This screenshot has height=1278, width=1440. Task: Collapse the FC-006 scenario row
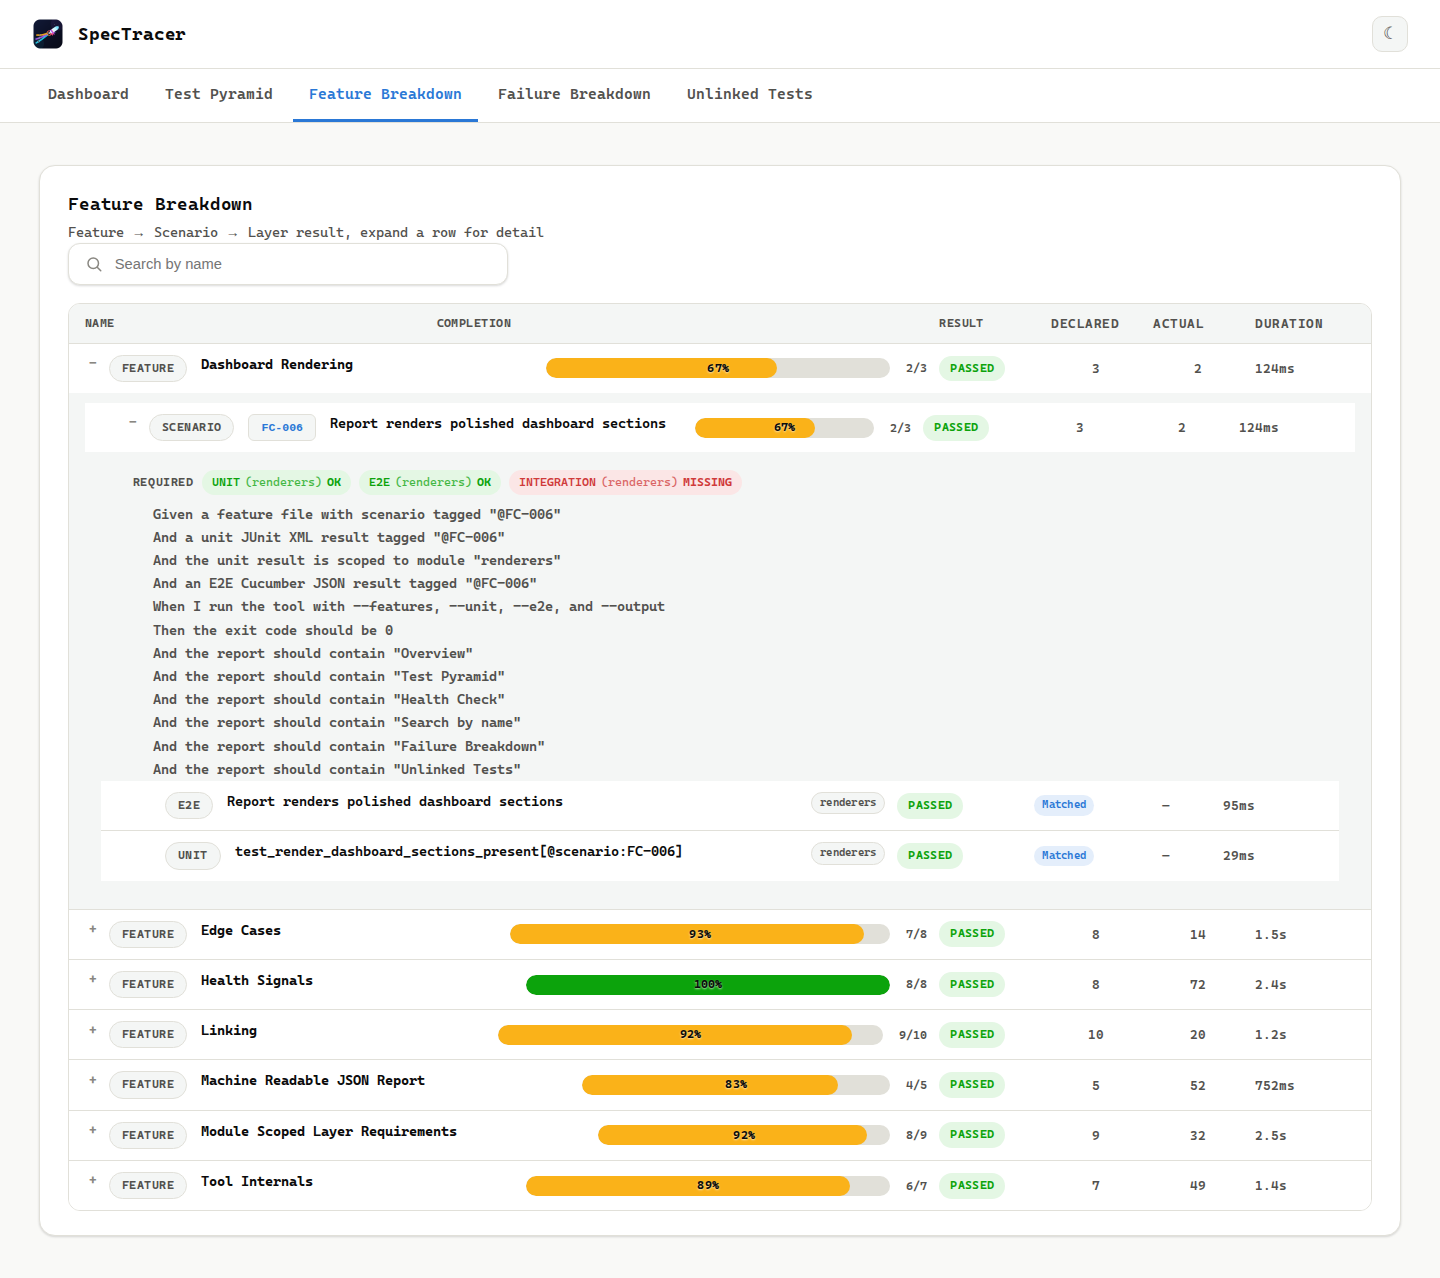133,423
